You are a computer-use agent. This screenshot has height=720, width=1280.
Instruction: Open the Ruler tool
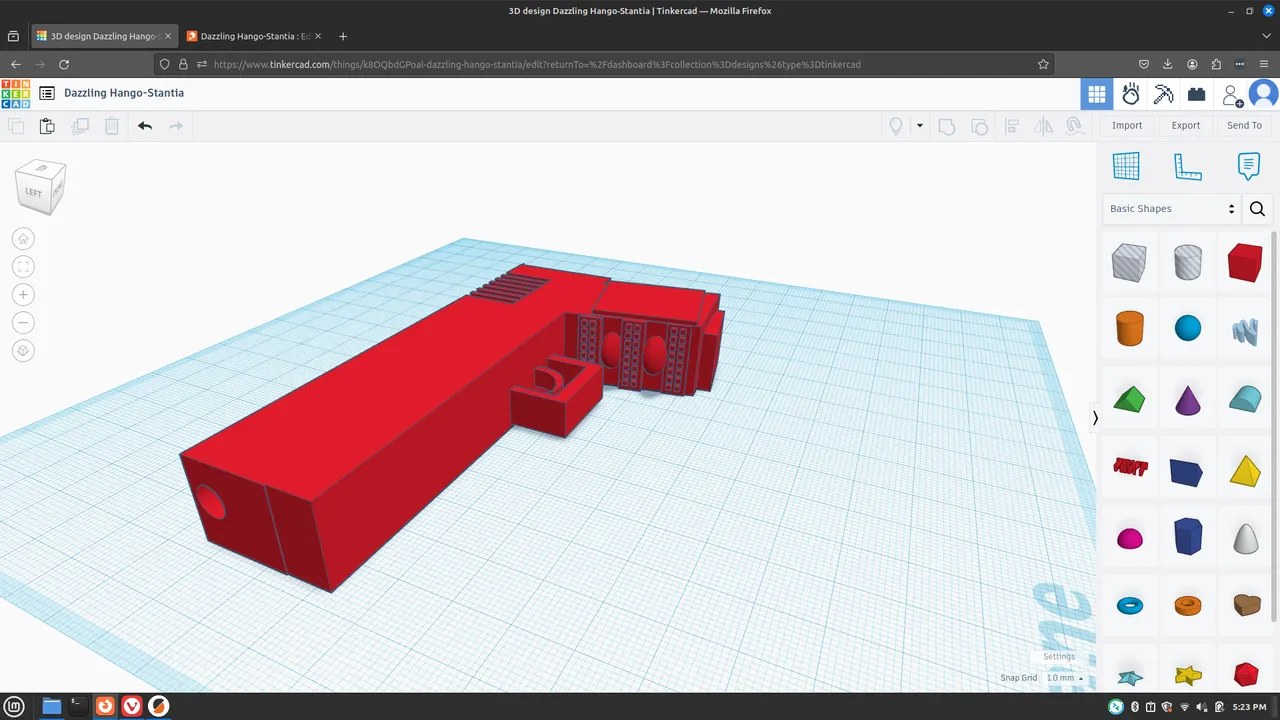[1187, 166]
